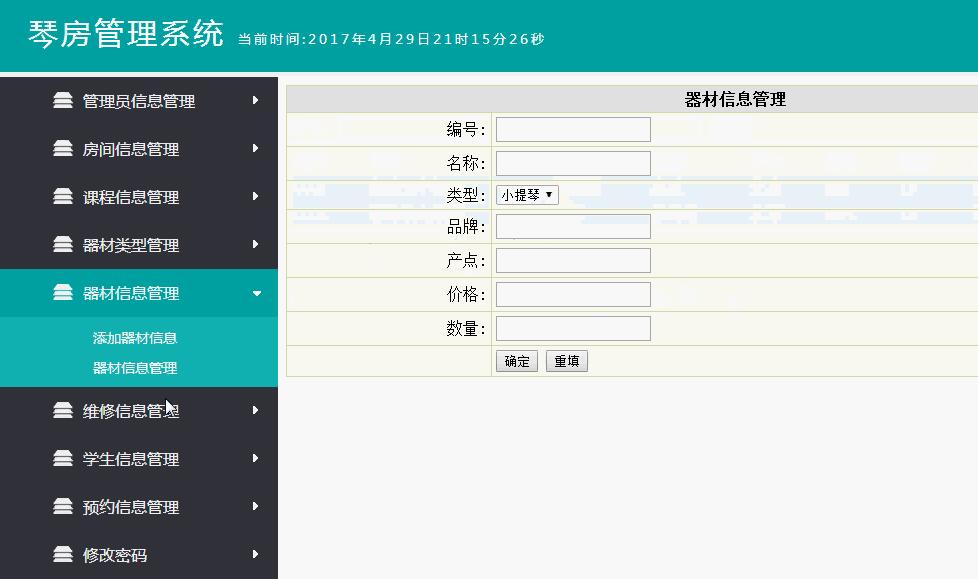Collapse 器材信息管理 menu with down arrow
Viewport: 978px width, 579px height.
click(256, 293)
